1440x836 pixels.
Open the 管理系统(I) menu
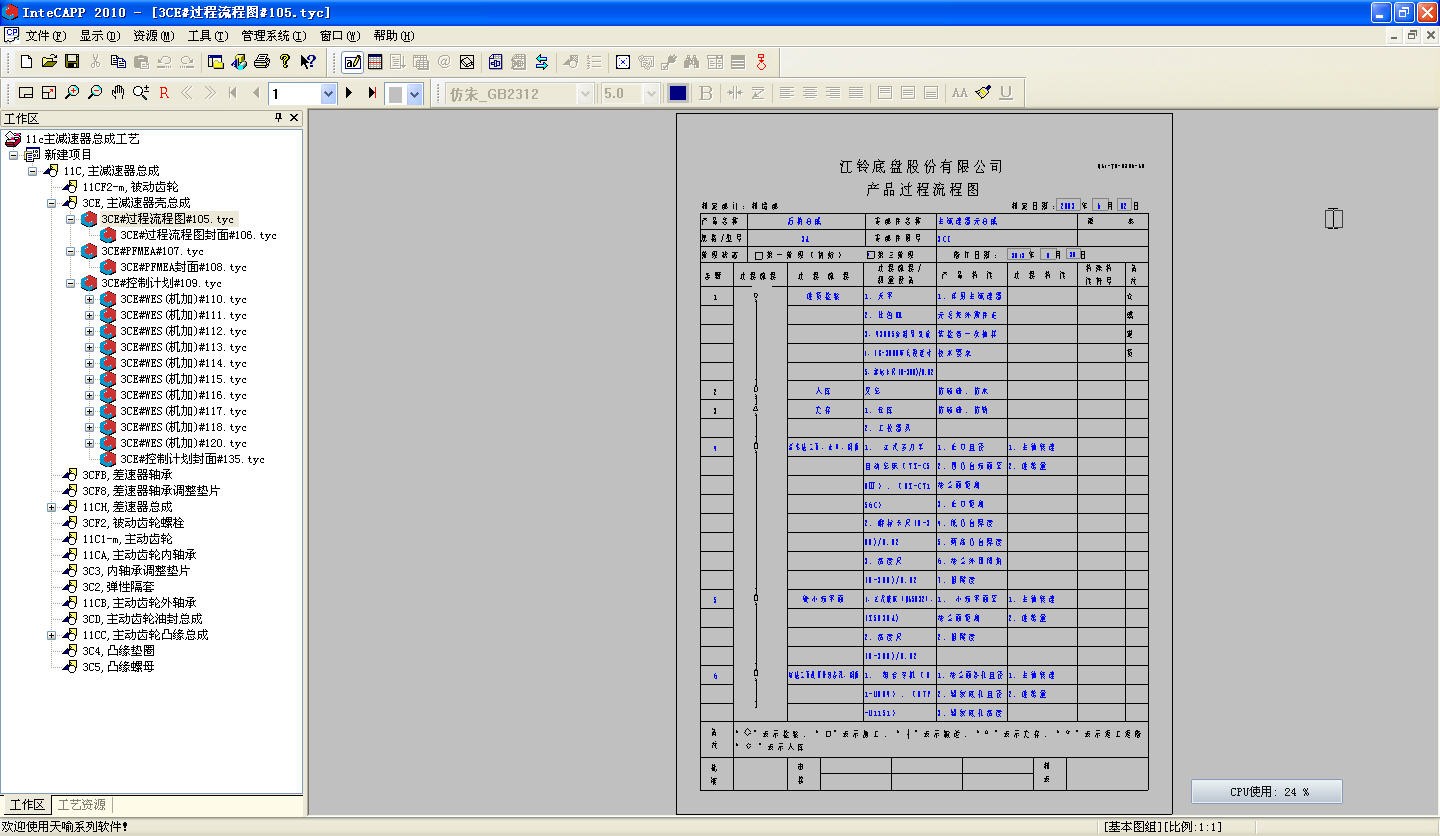click(274, 36)
